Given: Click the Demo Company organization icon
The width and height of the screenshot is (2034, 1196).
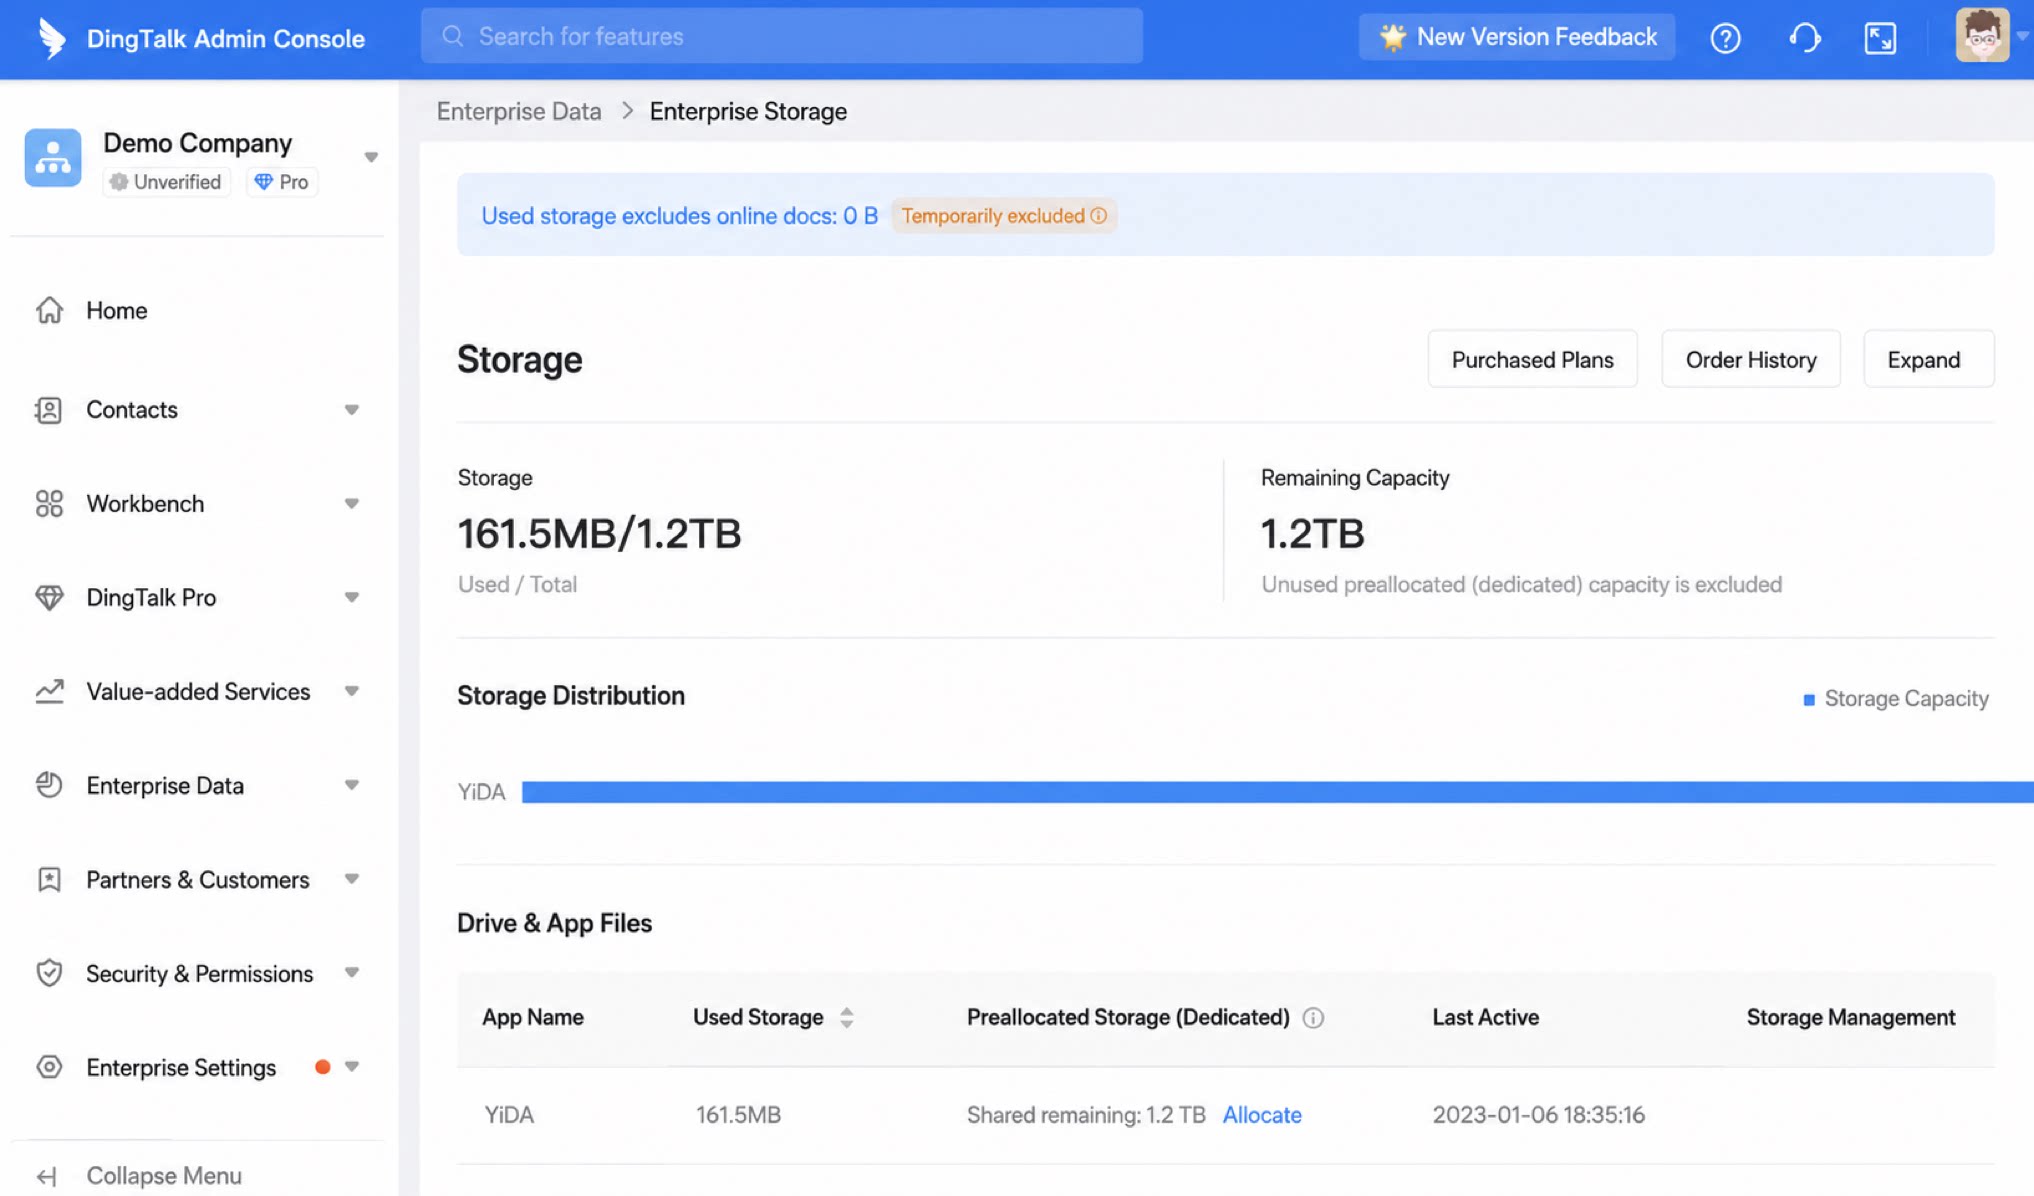Looking at the screenshot, I should click(x=53, y=157).
